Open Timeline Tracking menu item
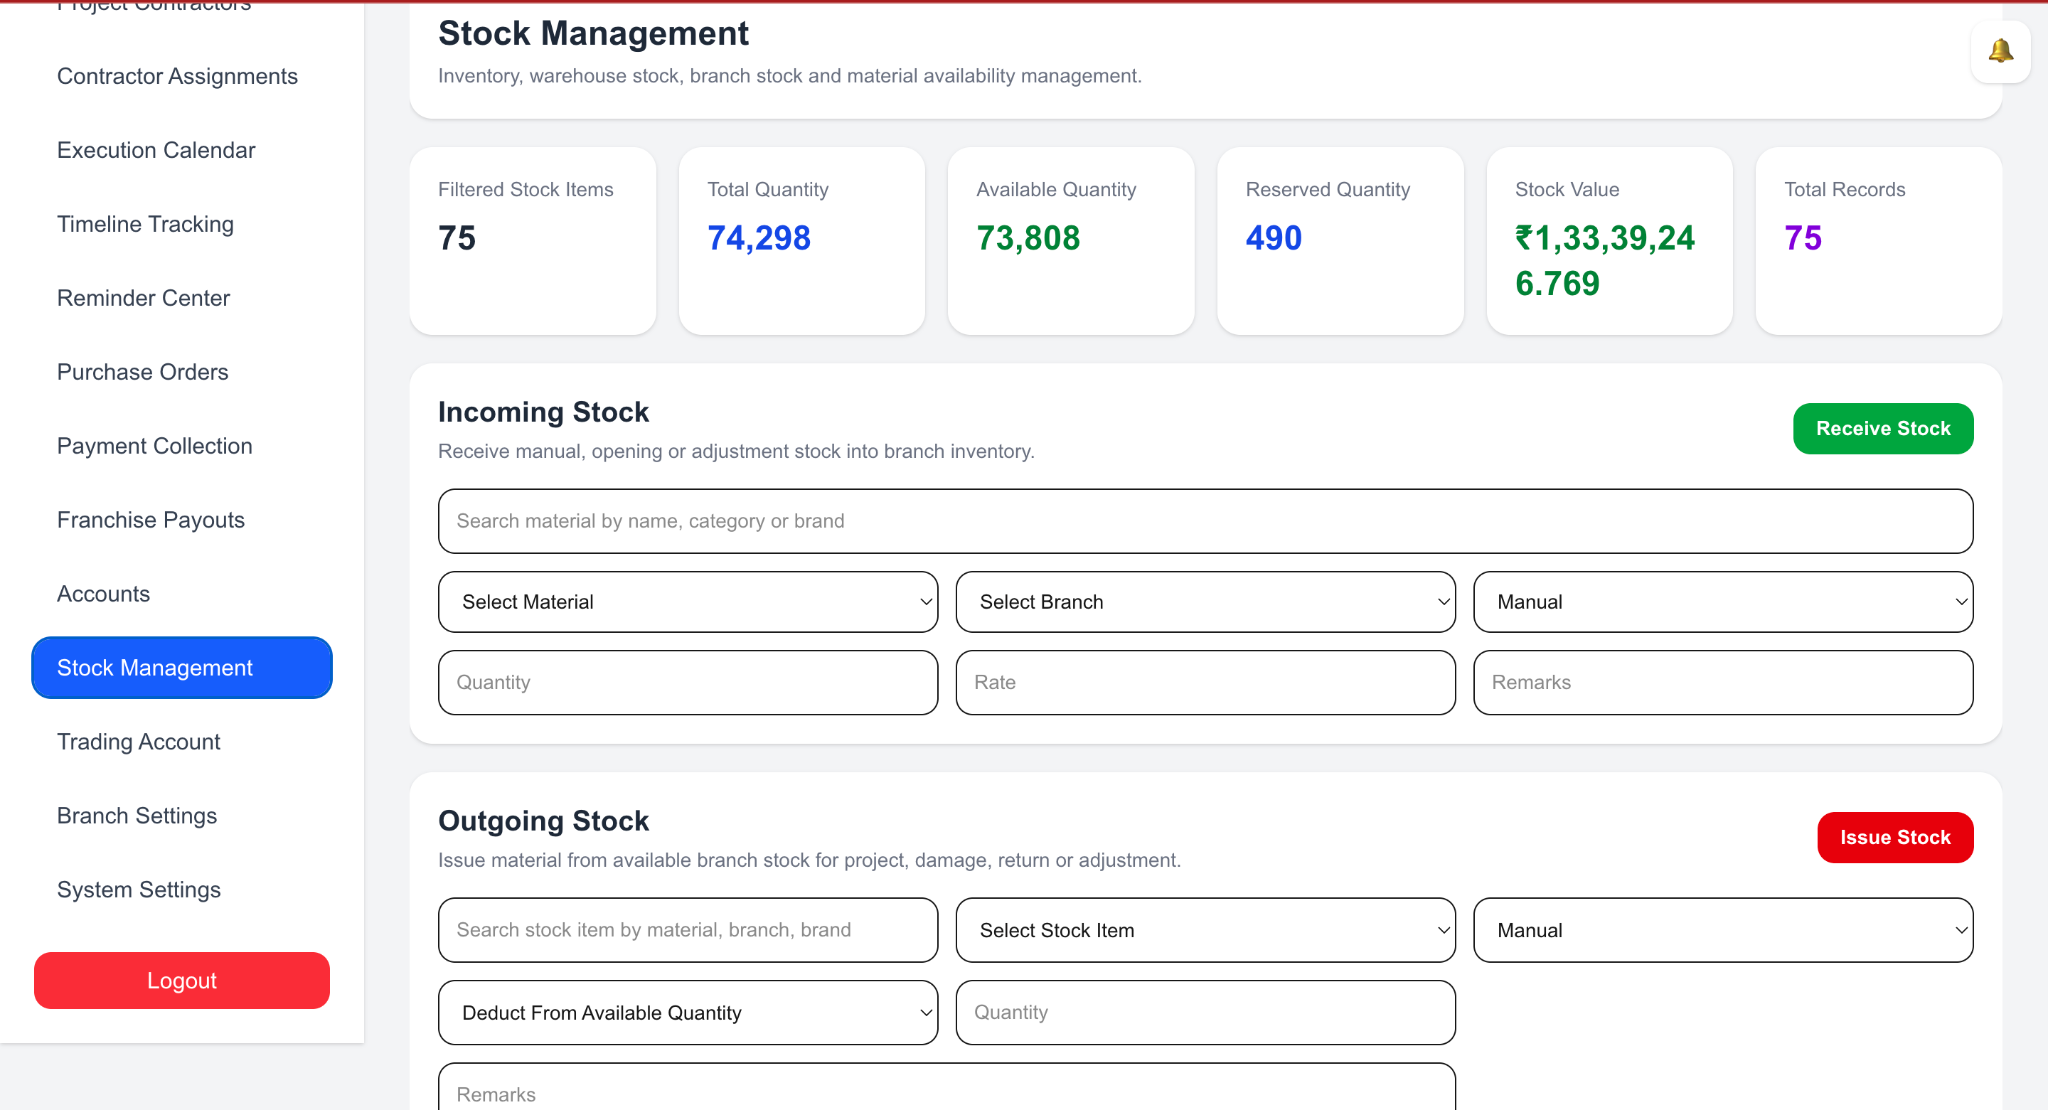2048x1110 pixels. click(x=145, y=224)
